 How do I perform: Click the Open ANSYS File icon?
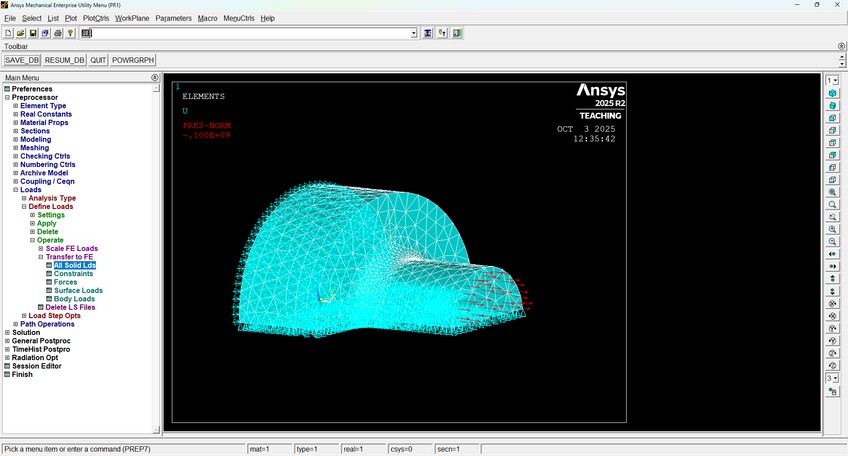tap(20, 33)
